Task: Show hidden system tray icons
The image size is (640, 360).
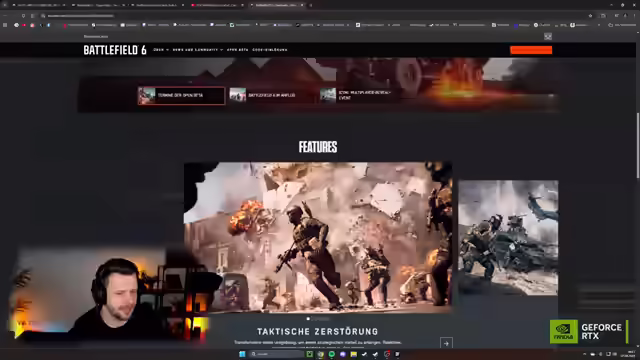Action: (x=584, y=354)
